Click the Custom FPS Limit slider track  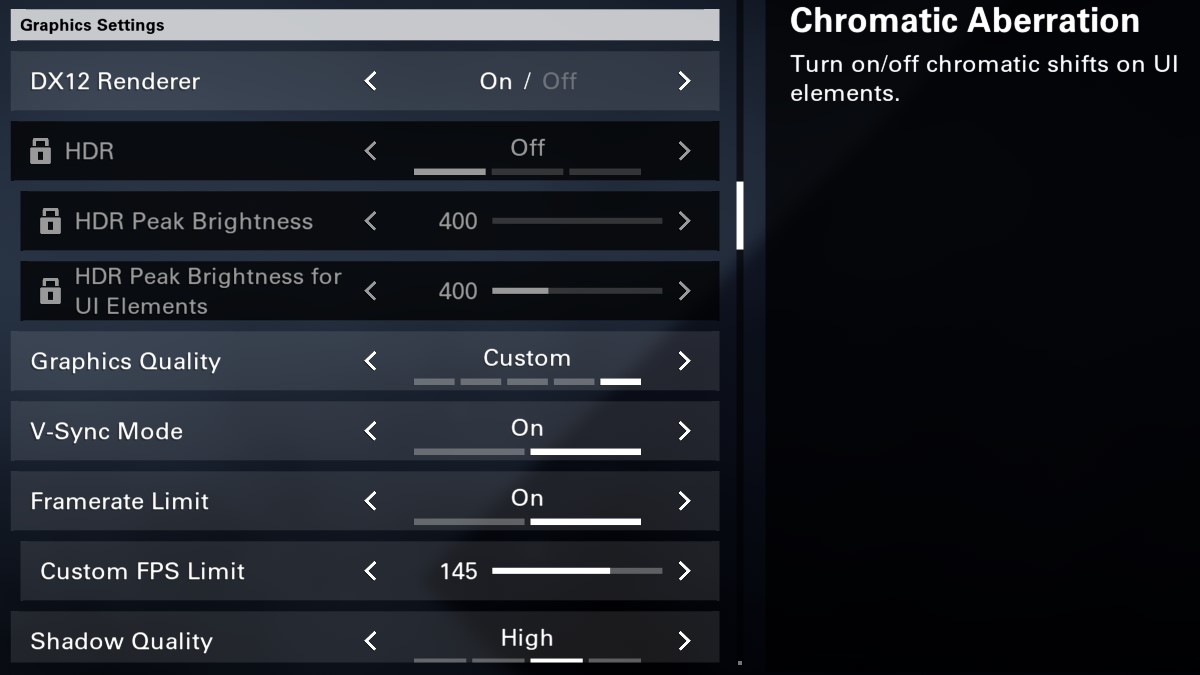[577, 571]
